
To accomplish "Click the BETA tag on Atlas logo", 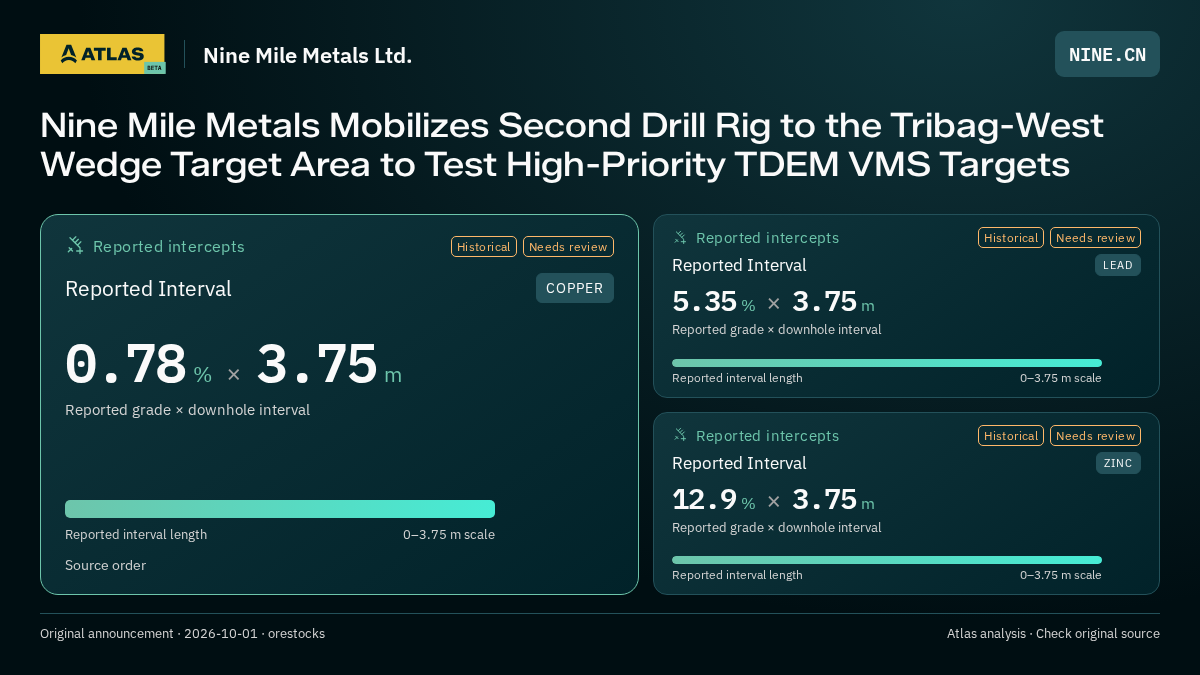I will (154, 68).
